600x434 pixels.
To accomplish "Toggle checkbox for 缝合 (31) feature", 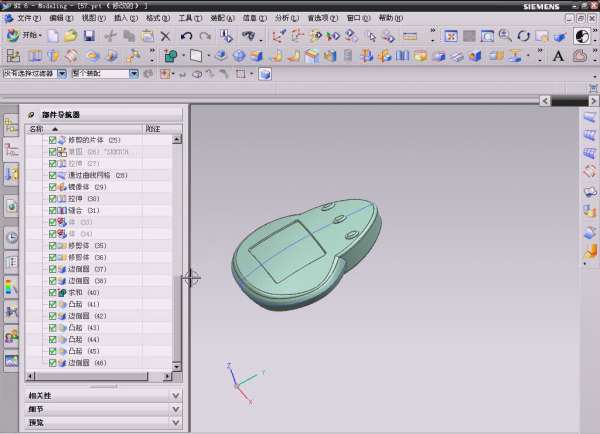I will (53, 211).
